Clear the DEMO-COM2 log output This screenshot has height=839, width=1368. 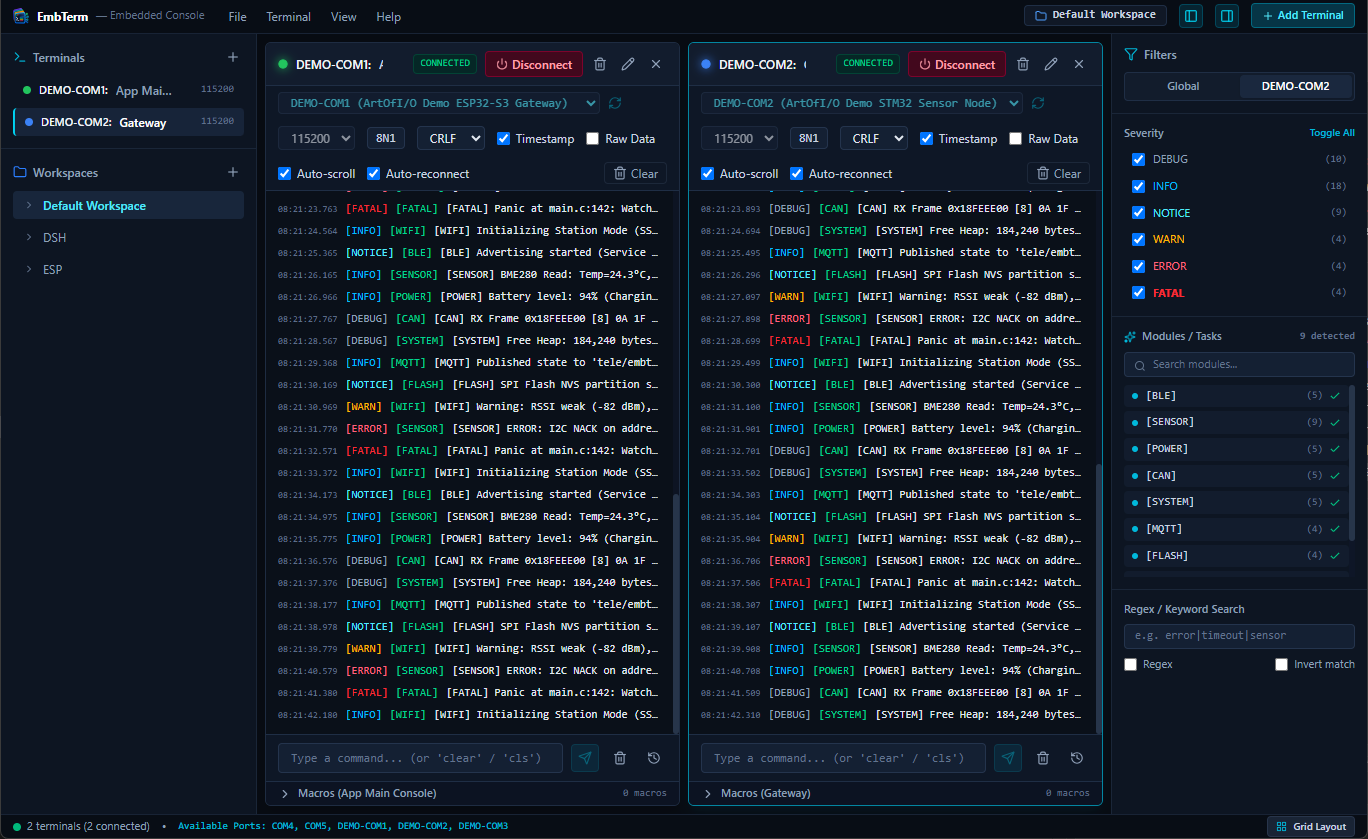(1058, 173)
